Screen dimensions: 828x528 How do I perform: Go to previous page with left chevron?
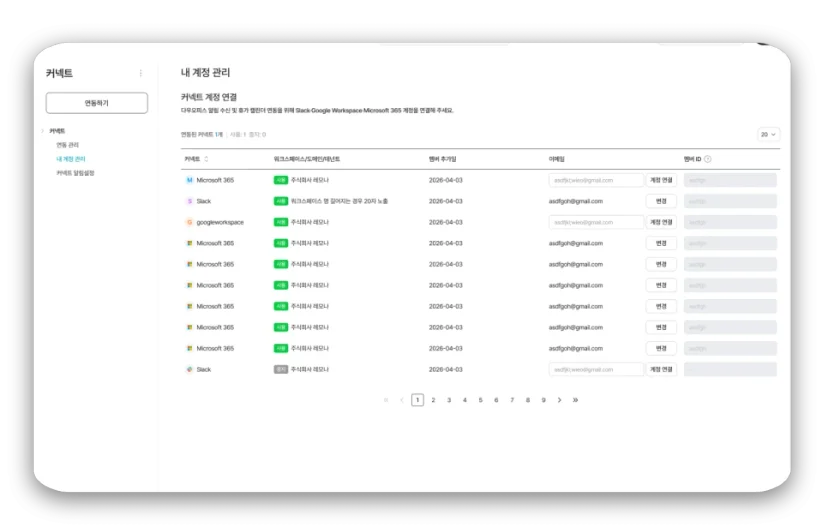tap(402, 400)
